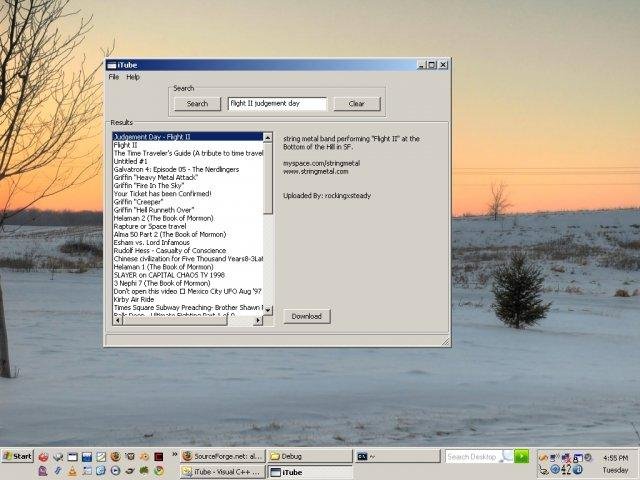The image size is (640, 480).
Task: Select result "3 Nephi 7 (The Book of Mormon)"
Action: click(x=188, y=283)
